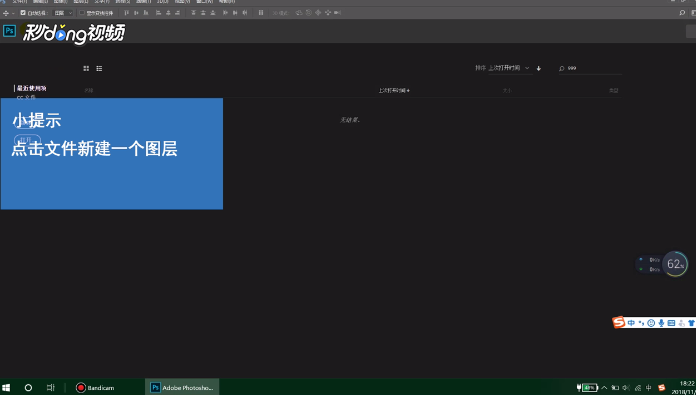Click the 62% performance monitor widget
Image resolution: width=696 pixels, height=395 pixels.
click(675, 264)
